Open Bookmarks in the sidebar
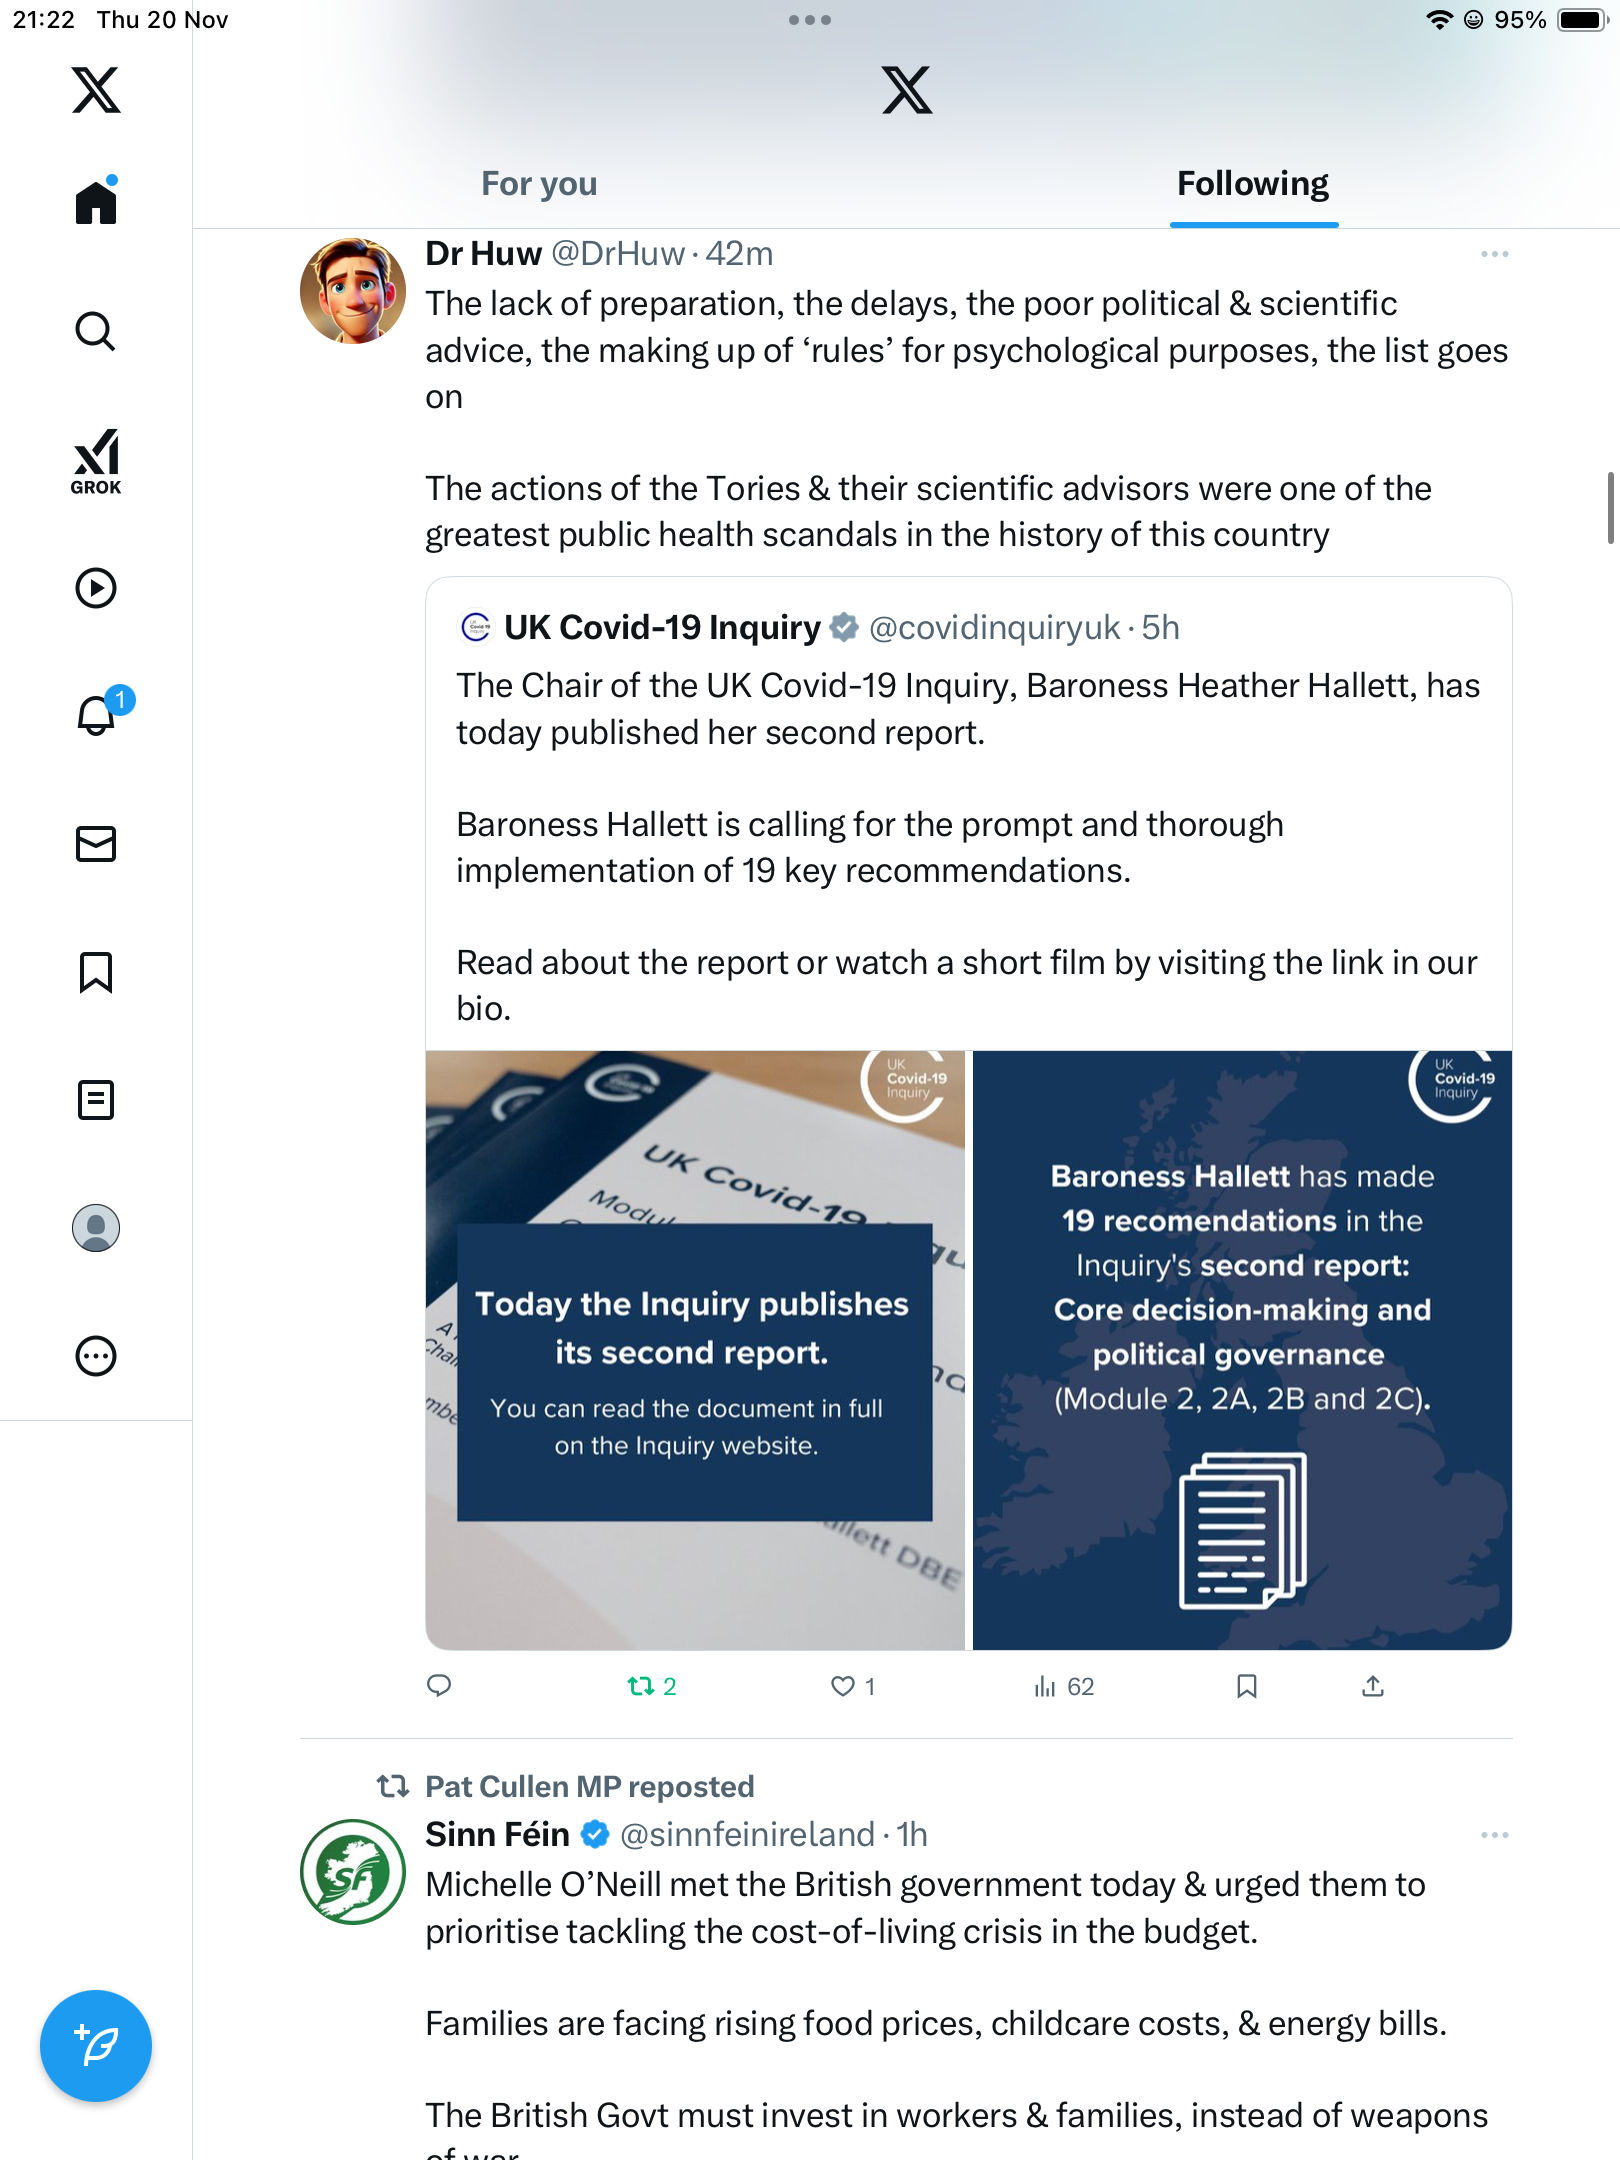 [96, 972]
